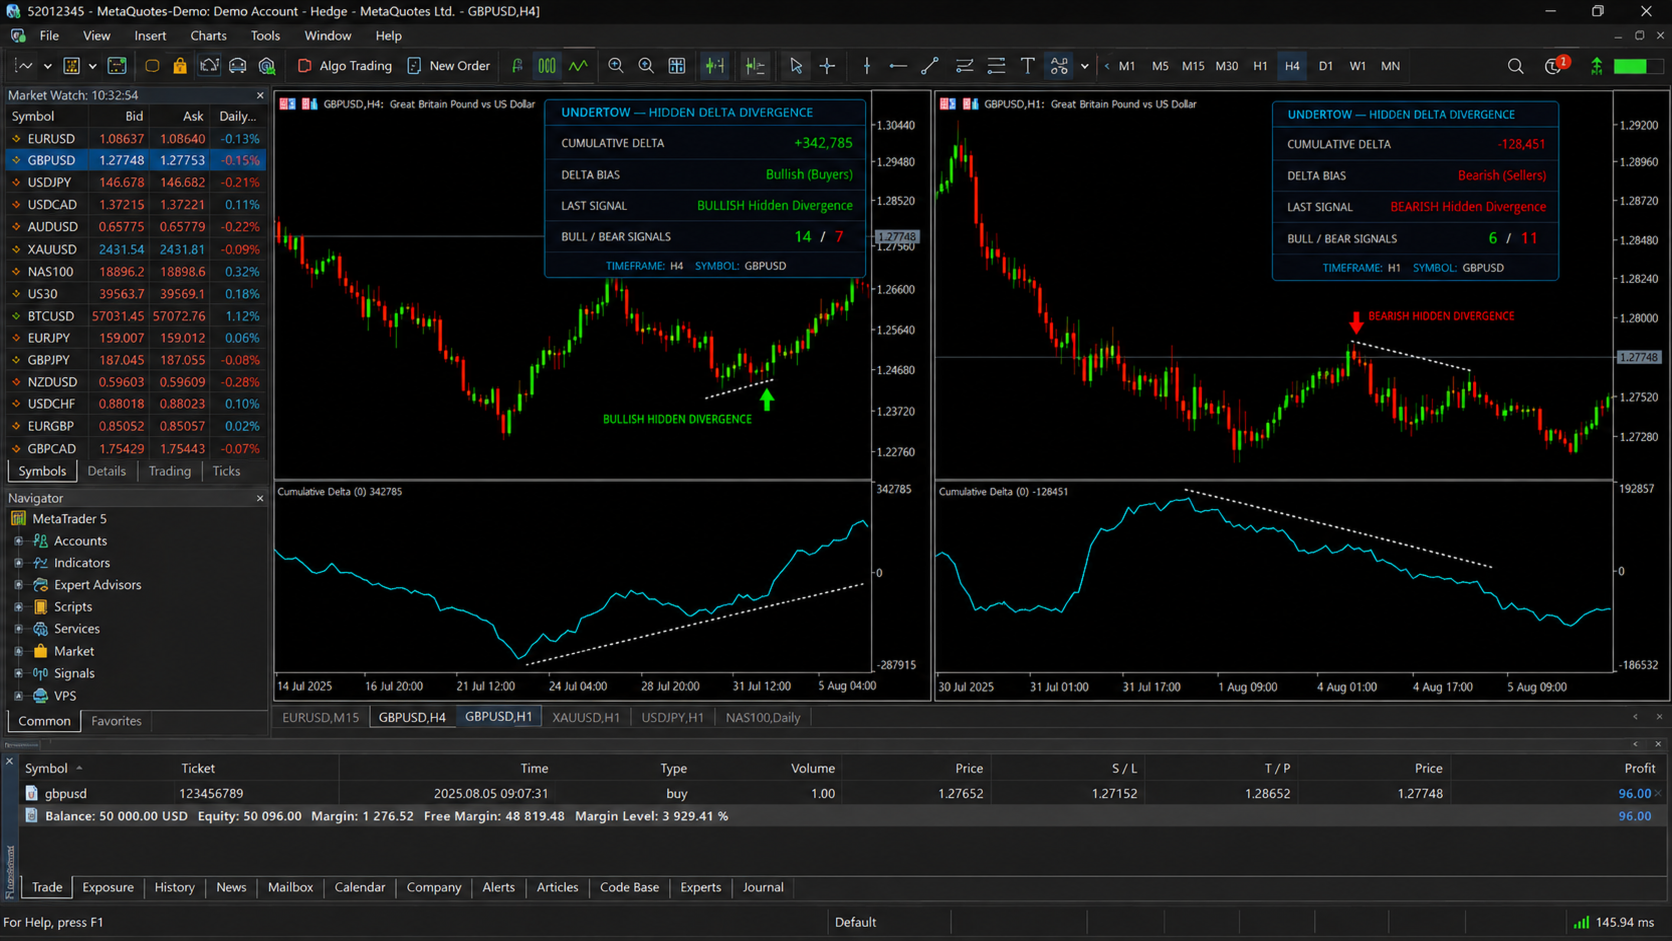Screen dimensions: 1672x941
Task: Click the connection status bars in status bar
Action: (1582, 922)
